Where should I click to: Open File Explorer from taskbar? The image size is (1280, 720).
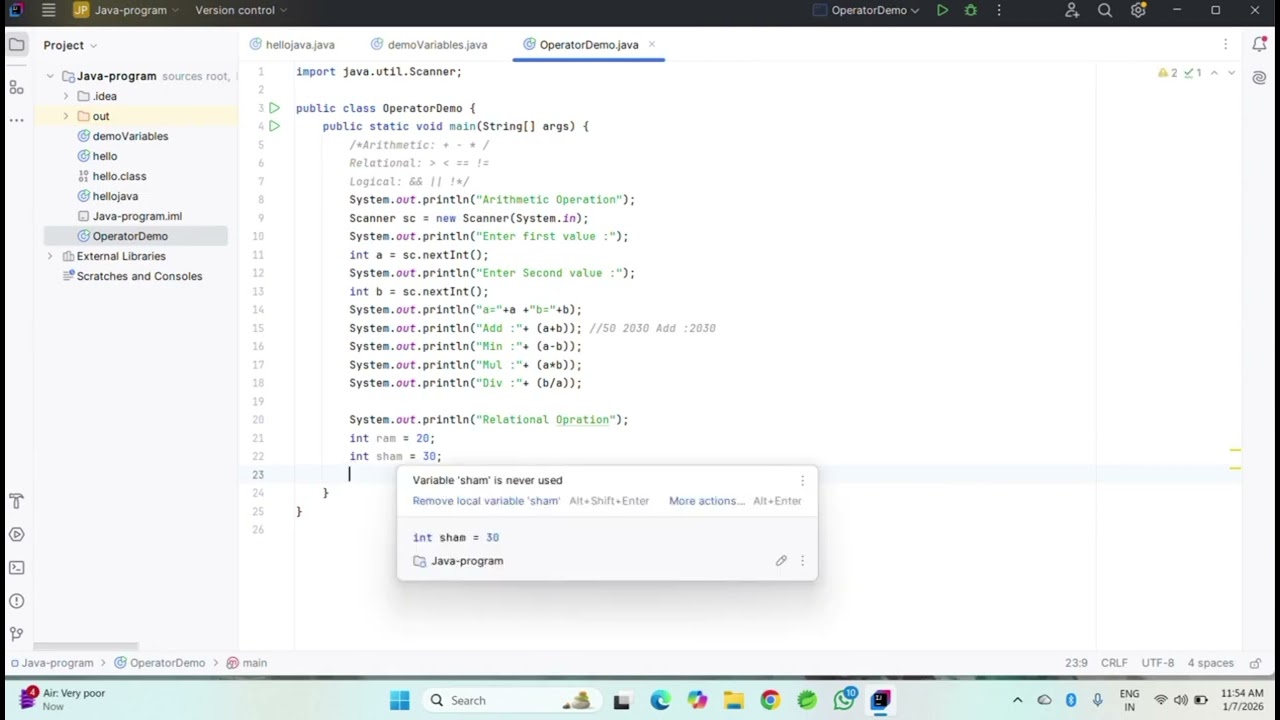[733, 700]
